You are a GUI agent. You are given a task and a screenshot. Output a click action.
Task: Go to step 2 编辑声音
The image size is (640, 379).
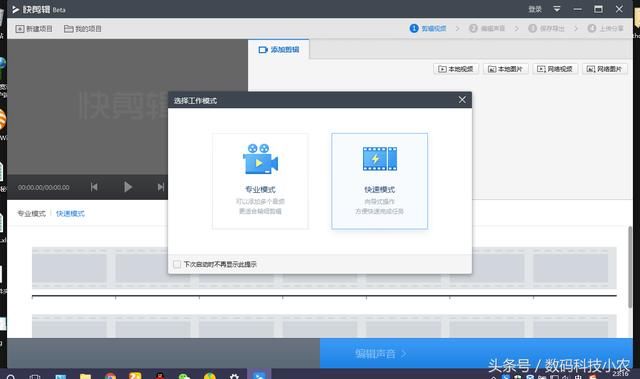[487, 29]
